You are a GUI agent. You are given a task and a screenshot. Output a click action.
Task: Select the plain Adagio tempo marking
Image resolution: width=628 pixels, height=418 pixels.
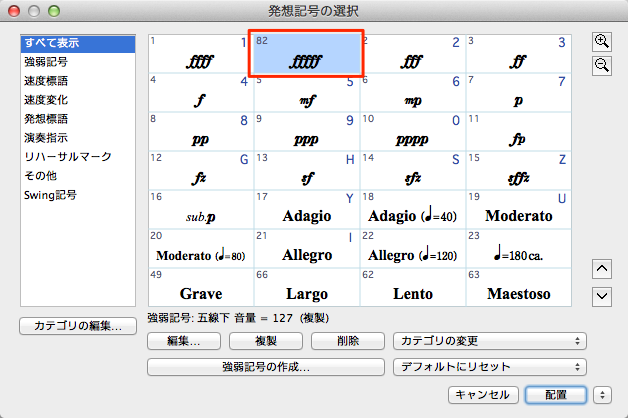coord(307,209)
